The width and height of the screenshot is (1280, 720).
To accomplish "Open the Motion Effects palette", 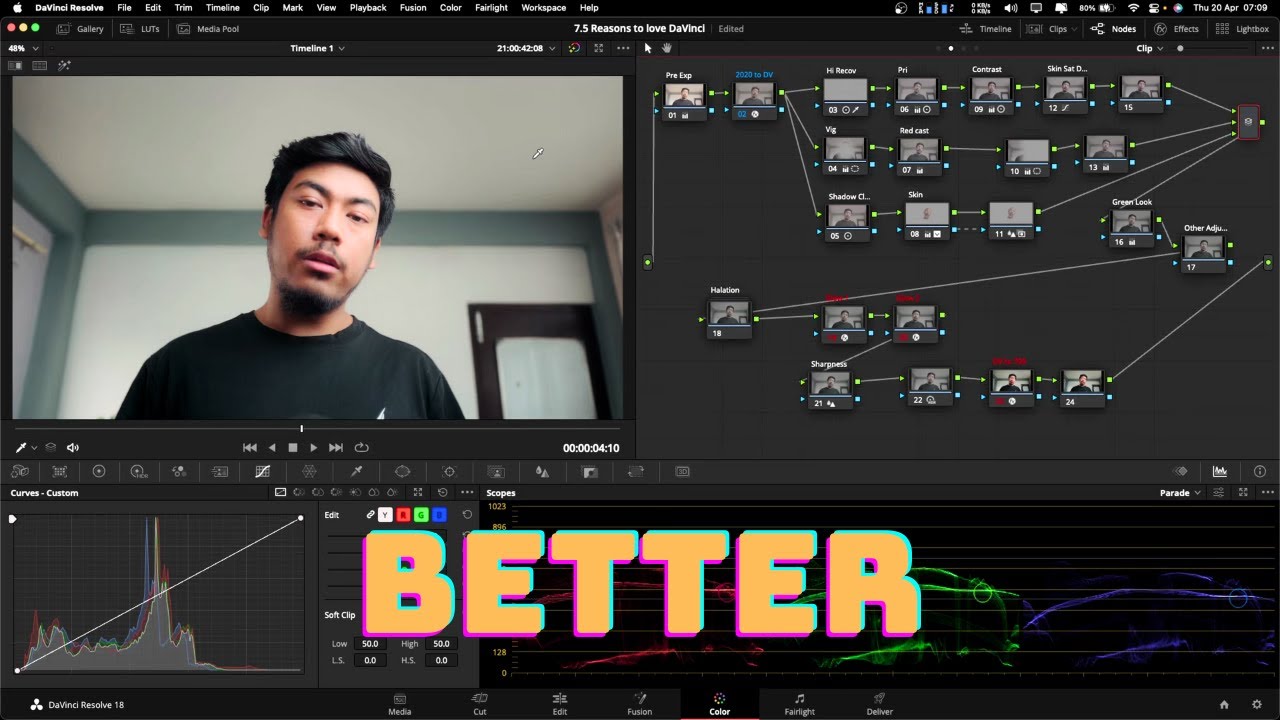I will point(220,471).
